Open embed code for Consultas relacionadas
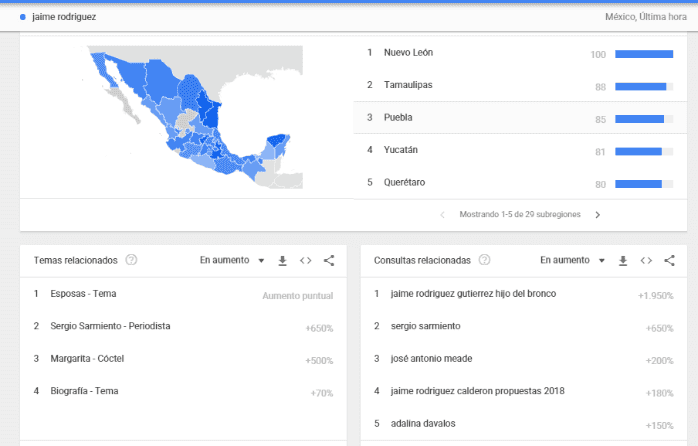 pyautogui.click(x=647, y=261)
